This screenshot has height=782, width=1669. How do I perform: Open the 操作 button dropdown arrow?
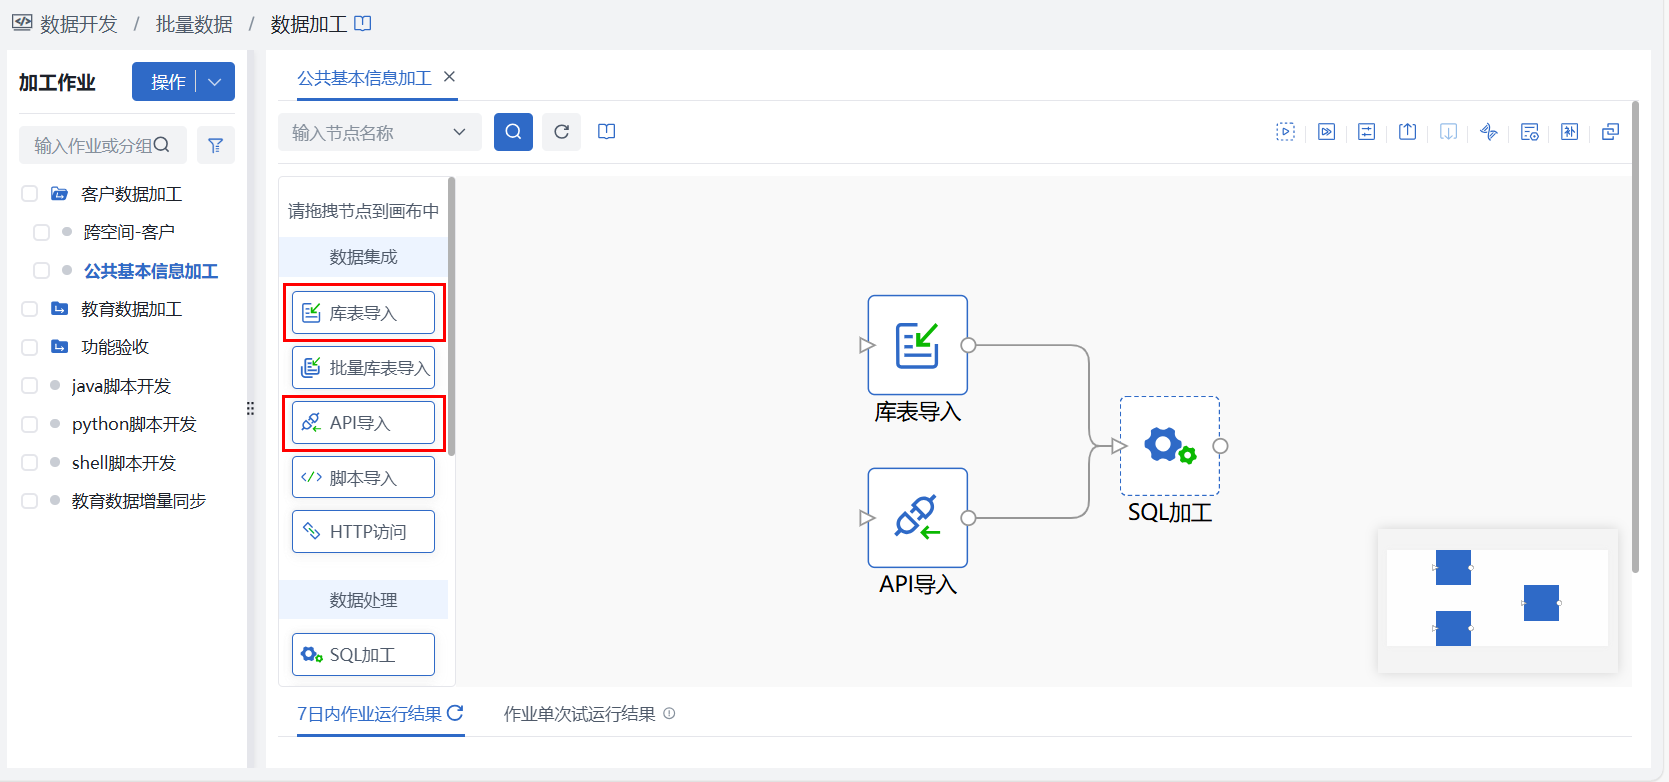pyautogui.click(x=215, y=82)
